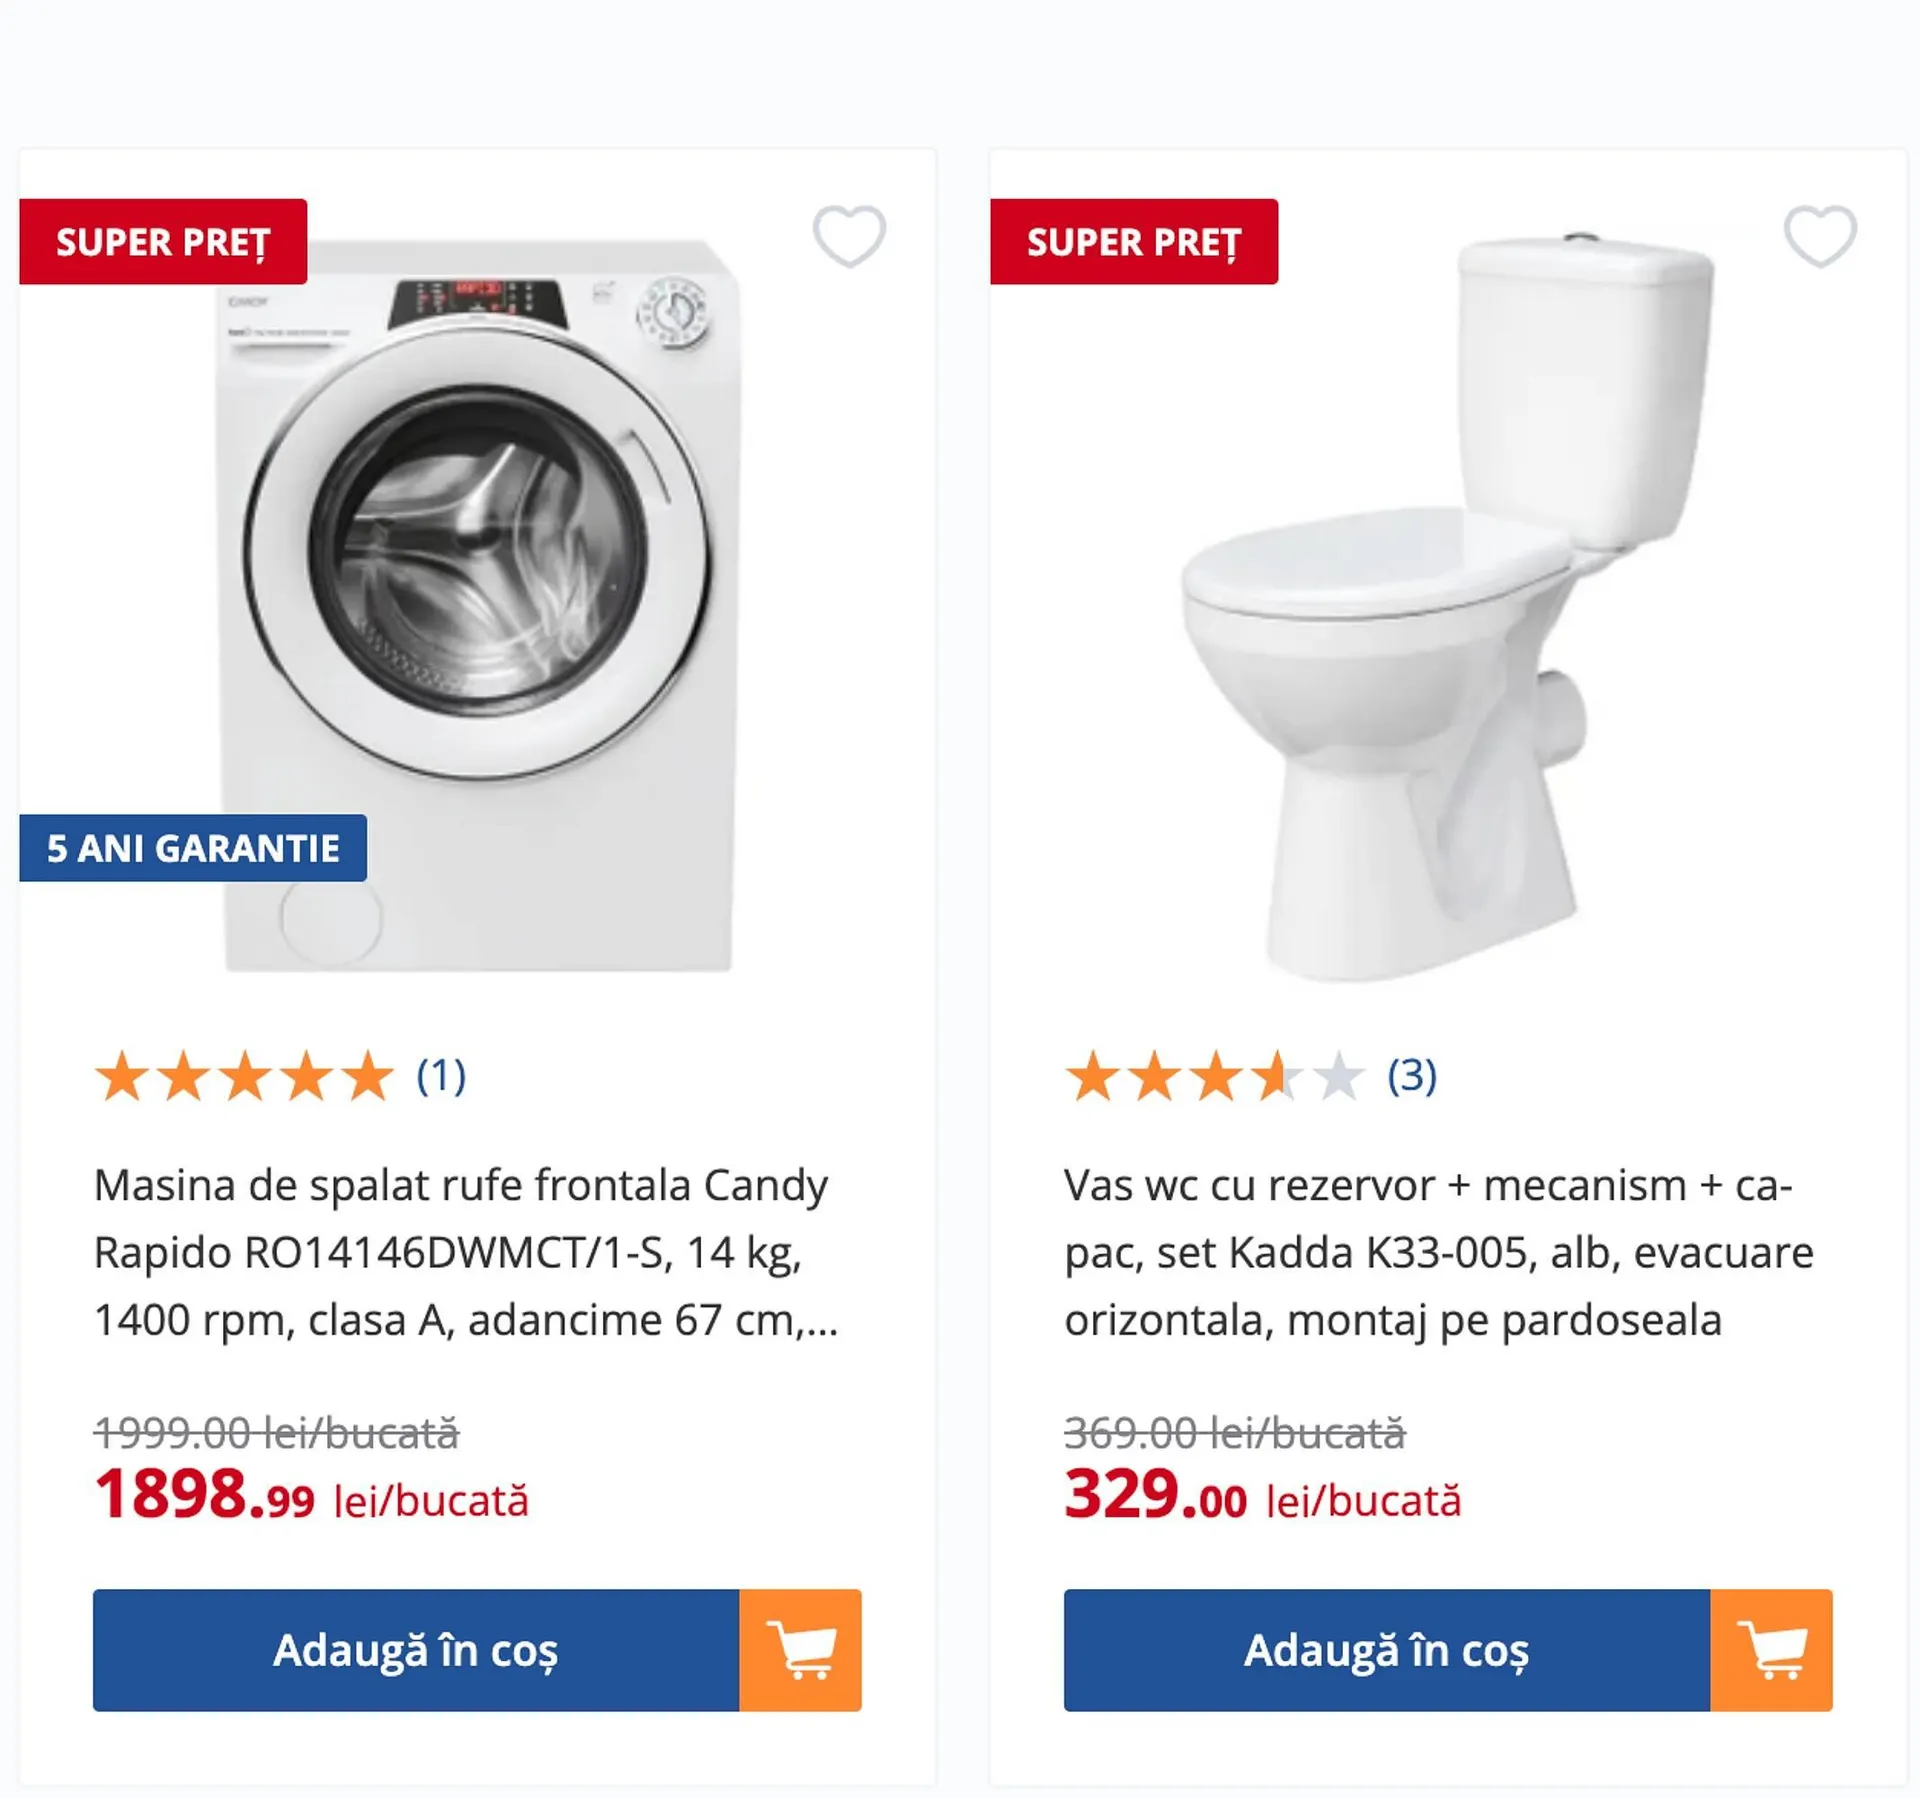The image size is (1920, 1798).
Task: Open the (3) review count for toilet
Action: tap(1412, 1077)
